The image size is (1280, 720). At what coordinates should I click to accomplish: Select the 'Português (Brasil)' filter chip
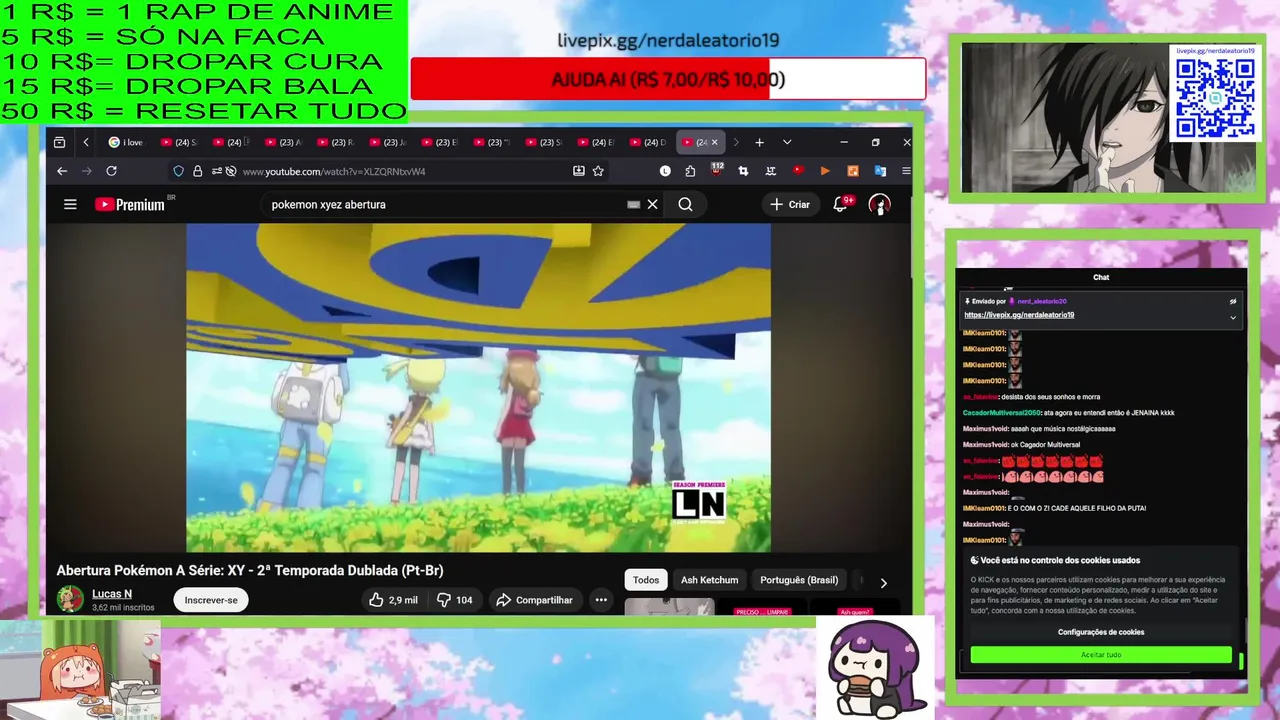click(x=799, y=580)
